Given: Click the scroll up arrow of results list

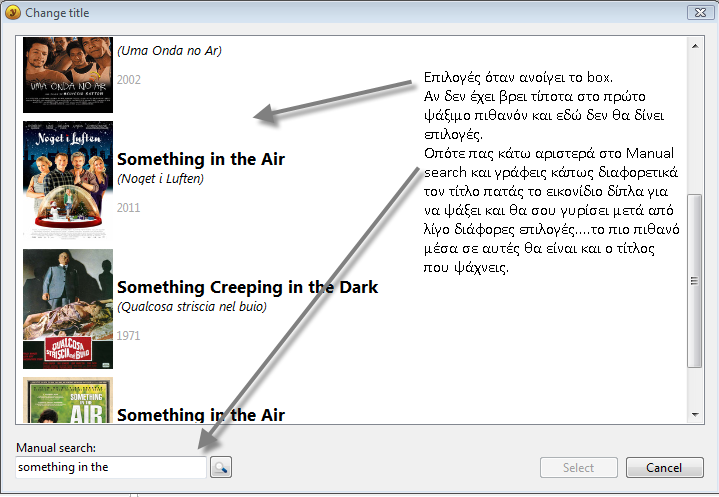Looking at the screenshot, I should [695, 46].
